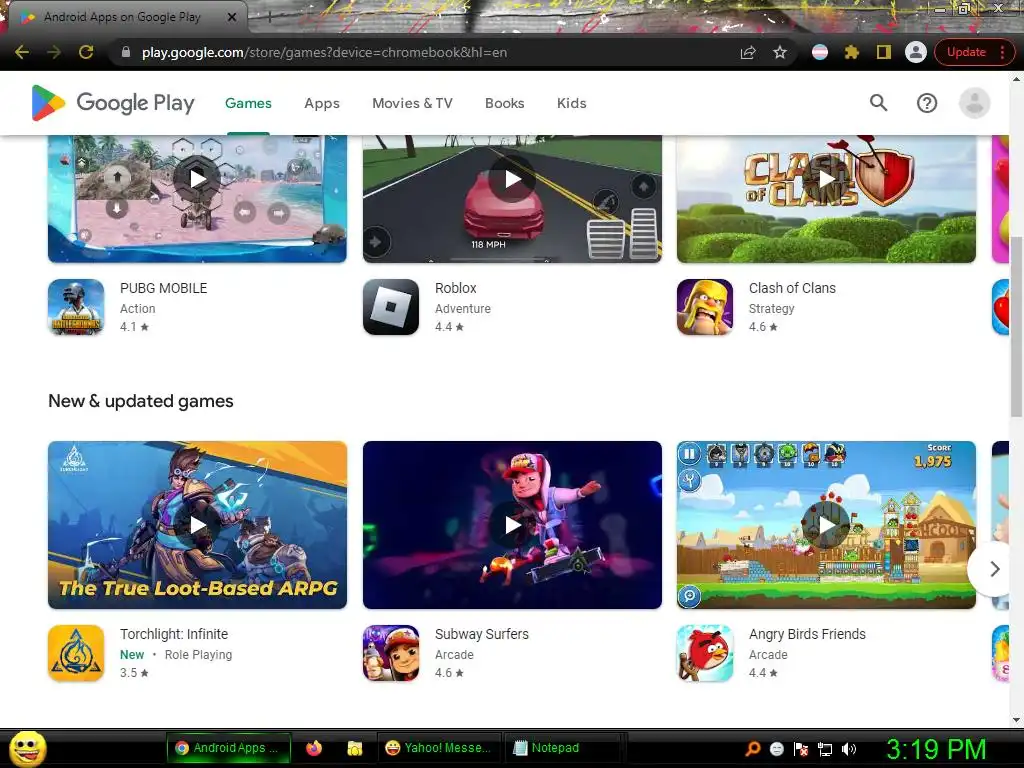
Task: Open the smiley Start button in taskbar
Action: coord(27,748)
